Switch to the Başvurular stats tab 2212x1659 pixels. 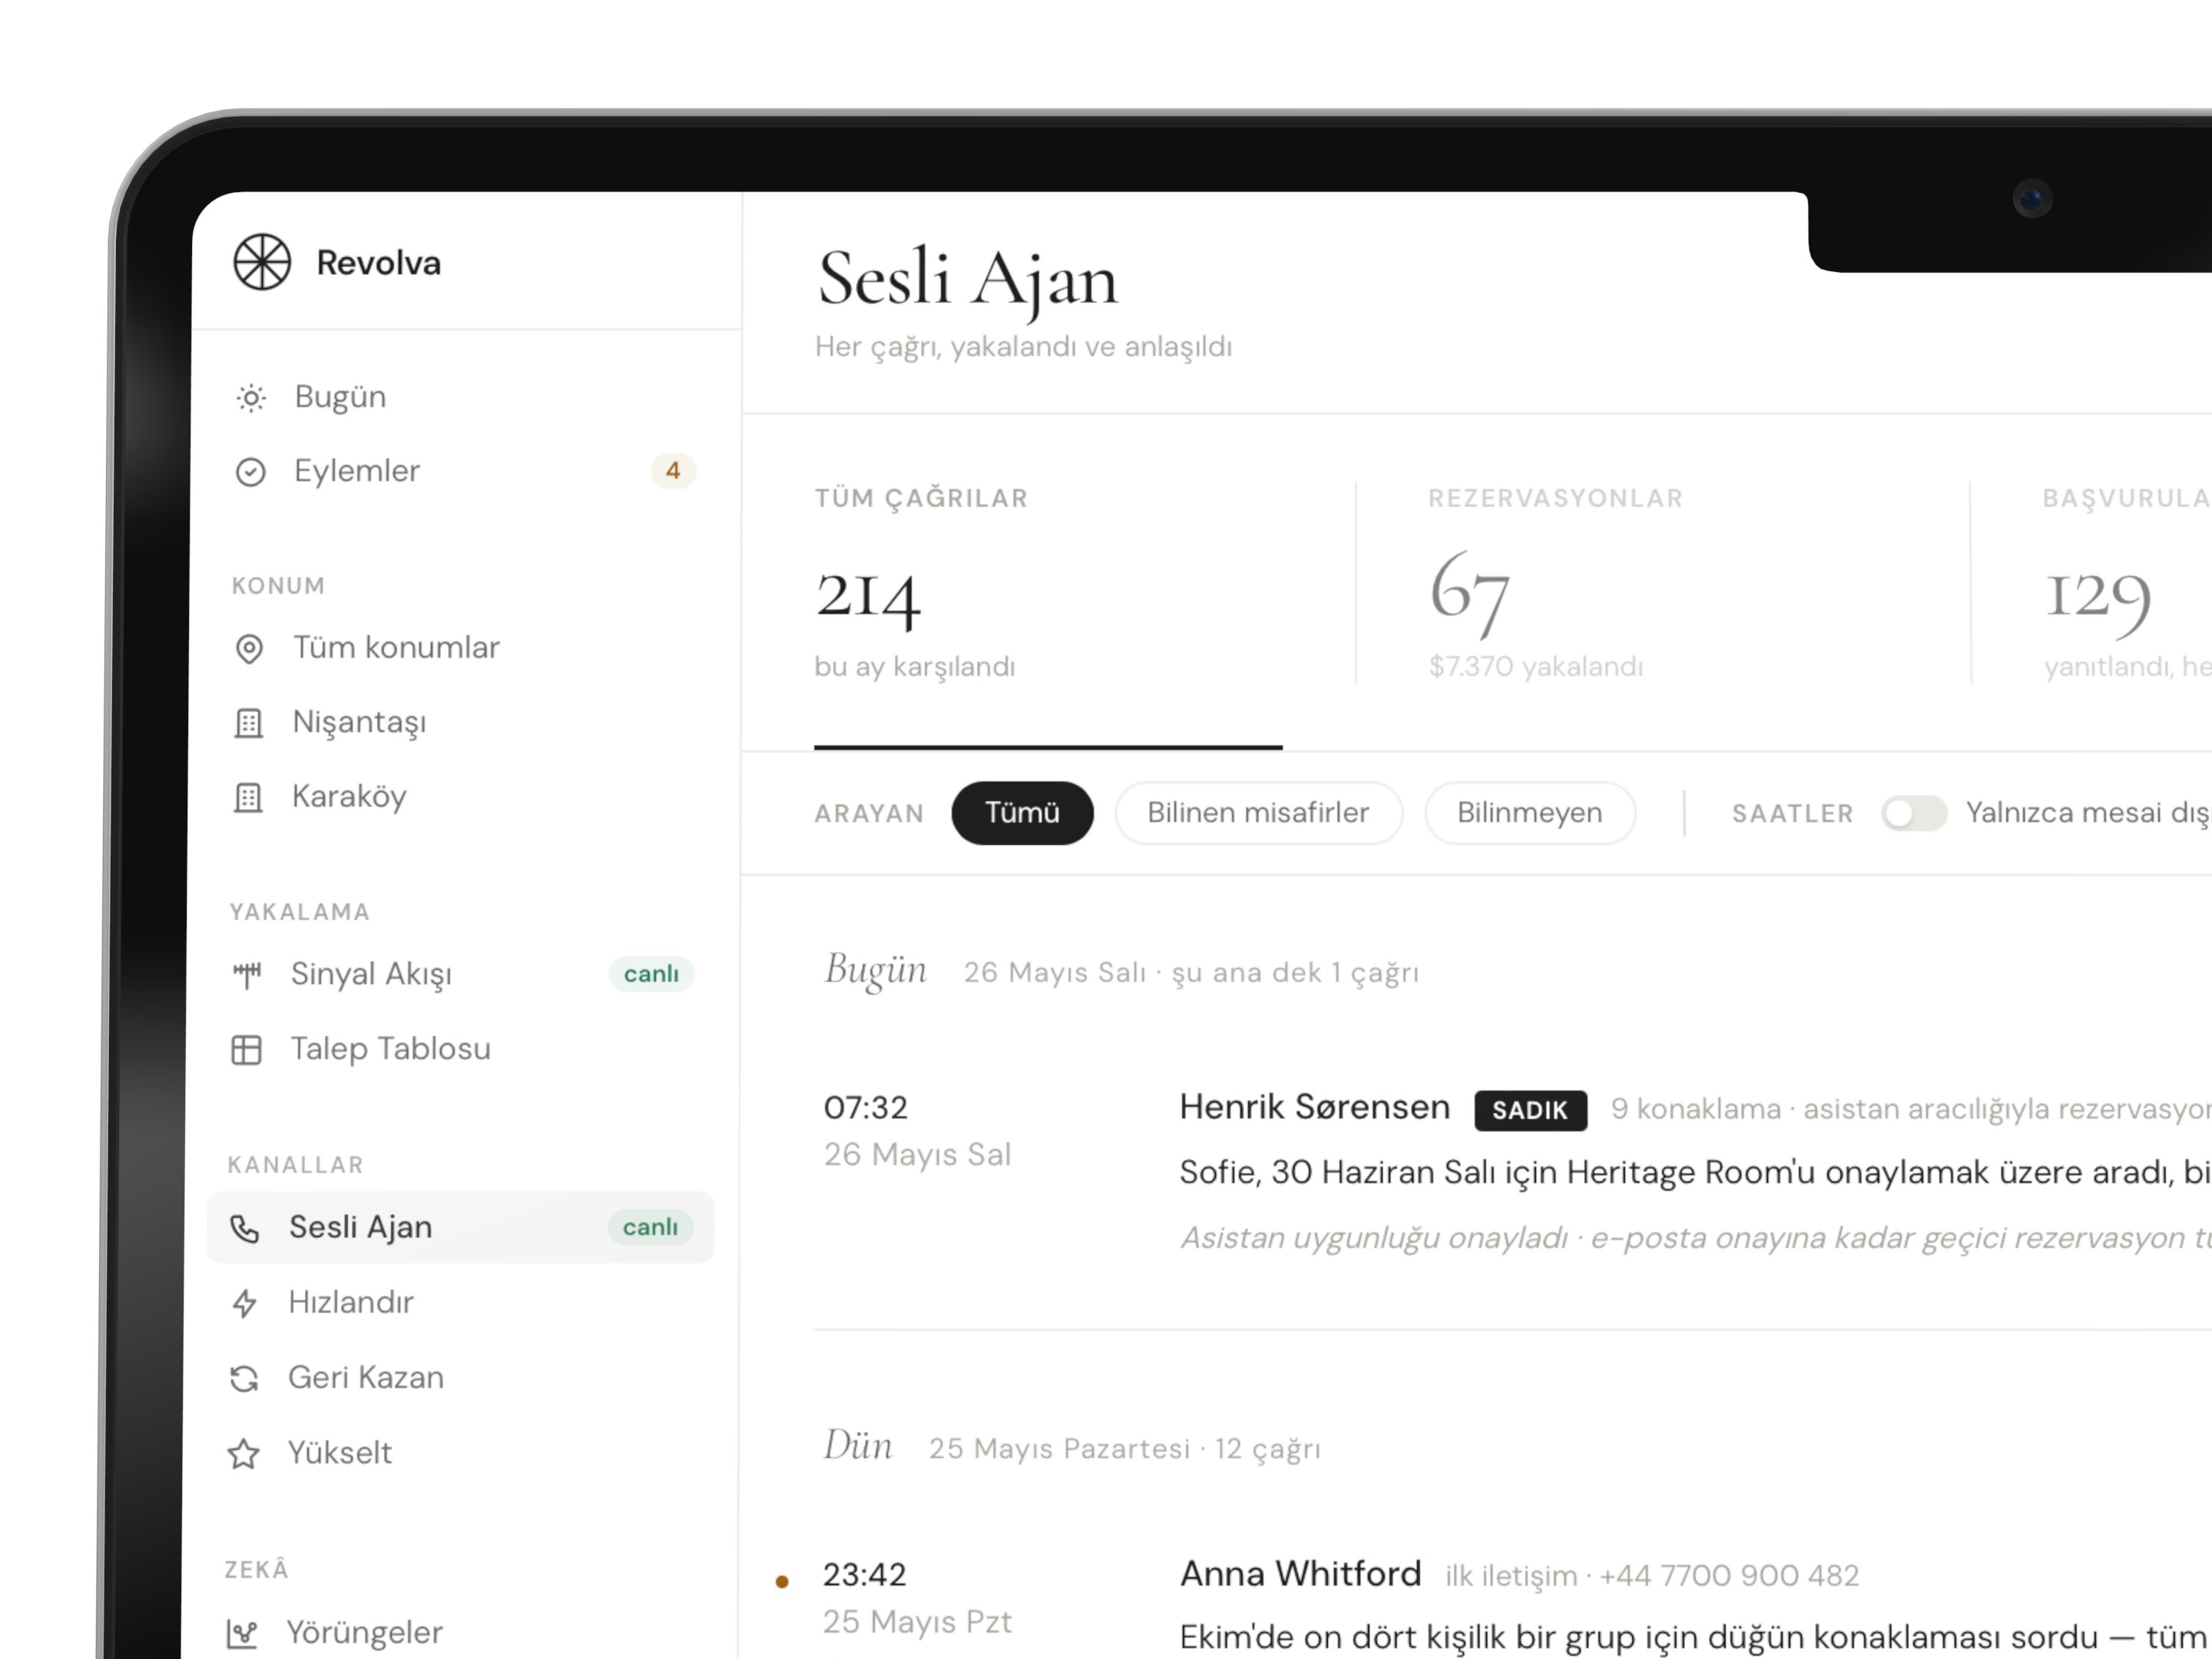pyautogui.click(x=2125, y=584)
